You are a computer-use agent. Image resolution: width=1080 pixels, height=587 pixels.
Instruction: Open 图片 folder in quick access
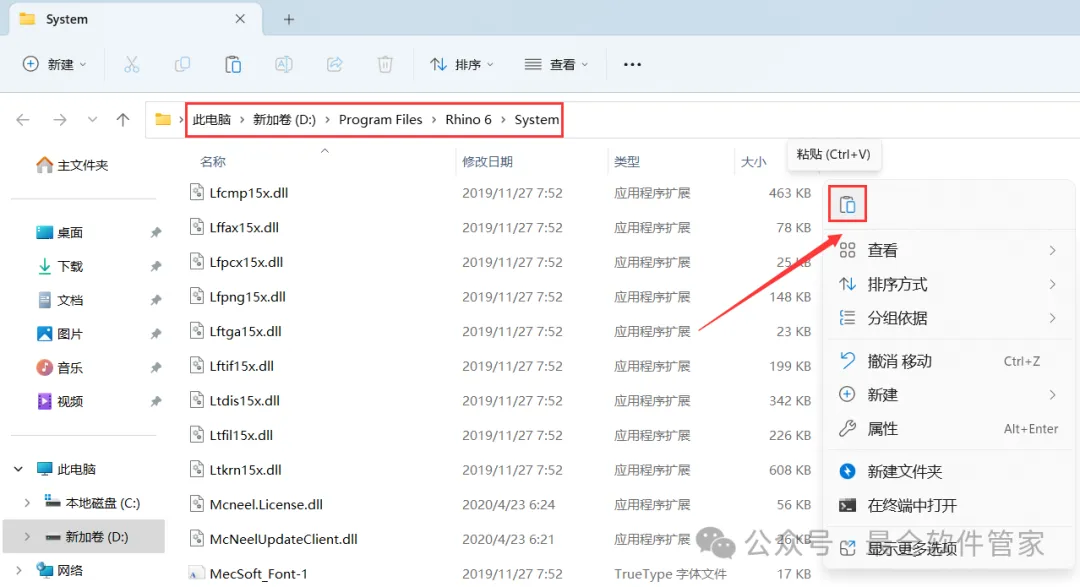60,334
